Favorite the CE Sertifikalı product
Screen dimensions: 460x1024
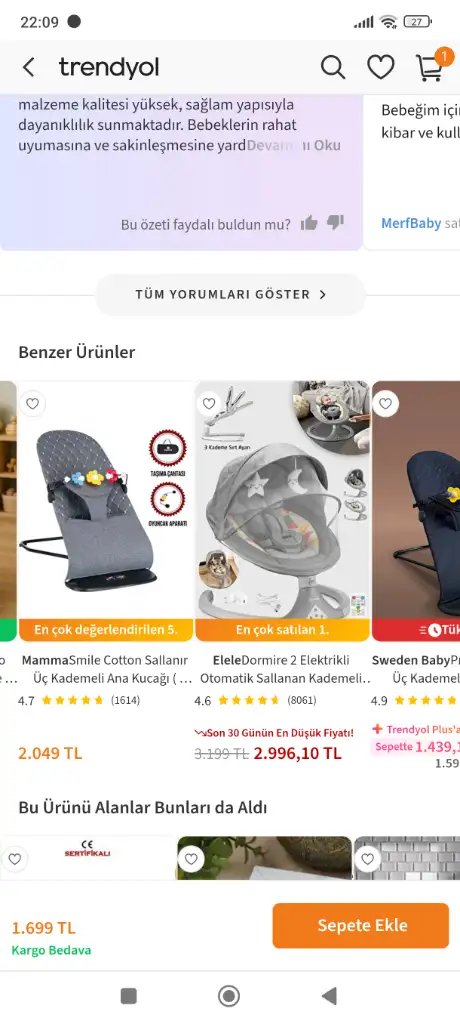point(14,858)
